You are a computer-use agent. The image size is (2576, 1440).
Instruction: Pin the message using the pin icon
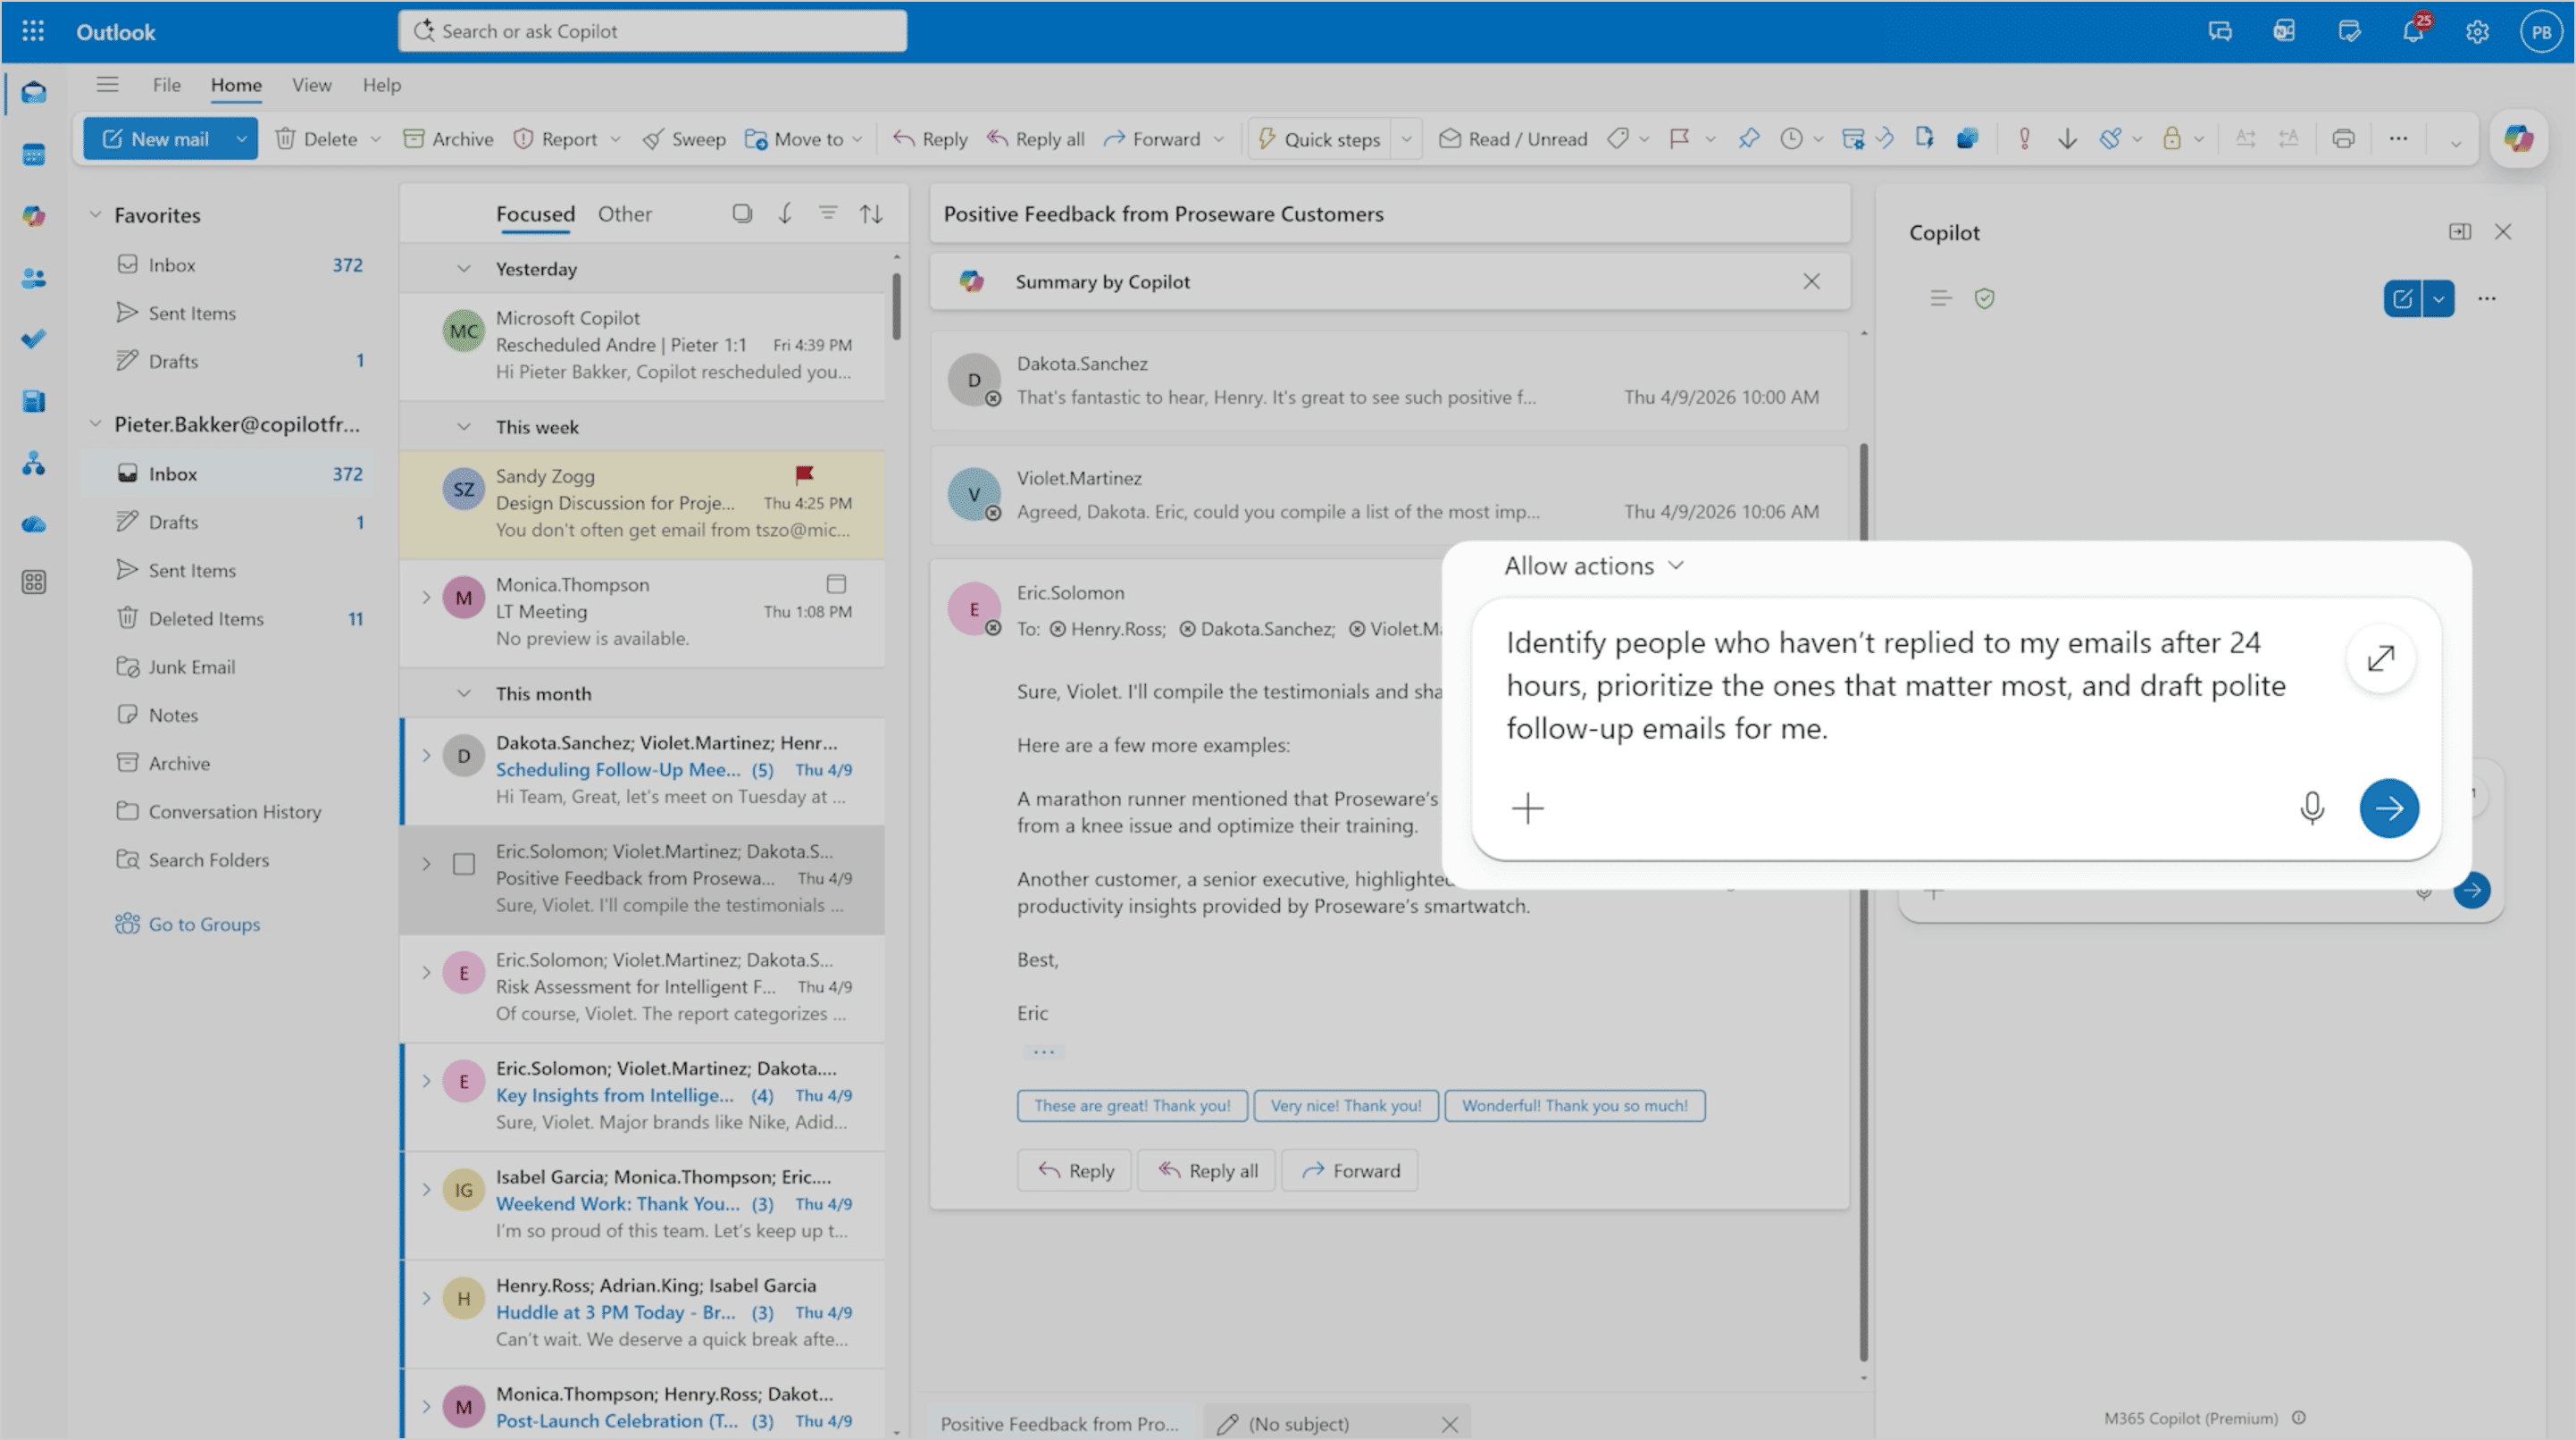coord(1749,138)
